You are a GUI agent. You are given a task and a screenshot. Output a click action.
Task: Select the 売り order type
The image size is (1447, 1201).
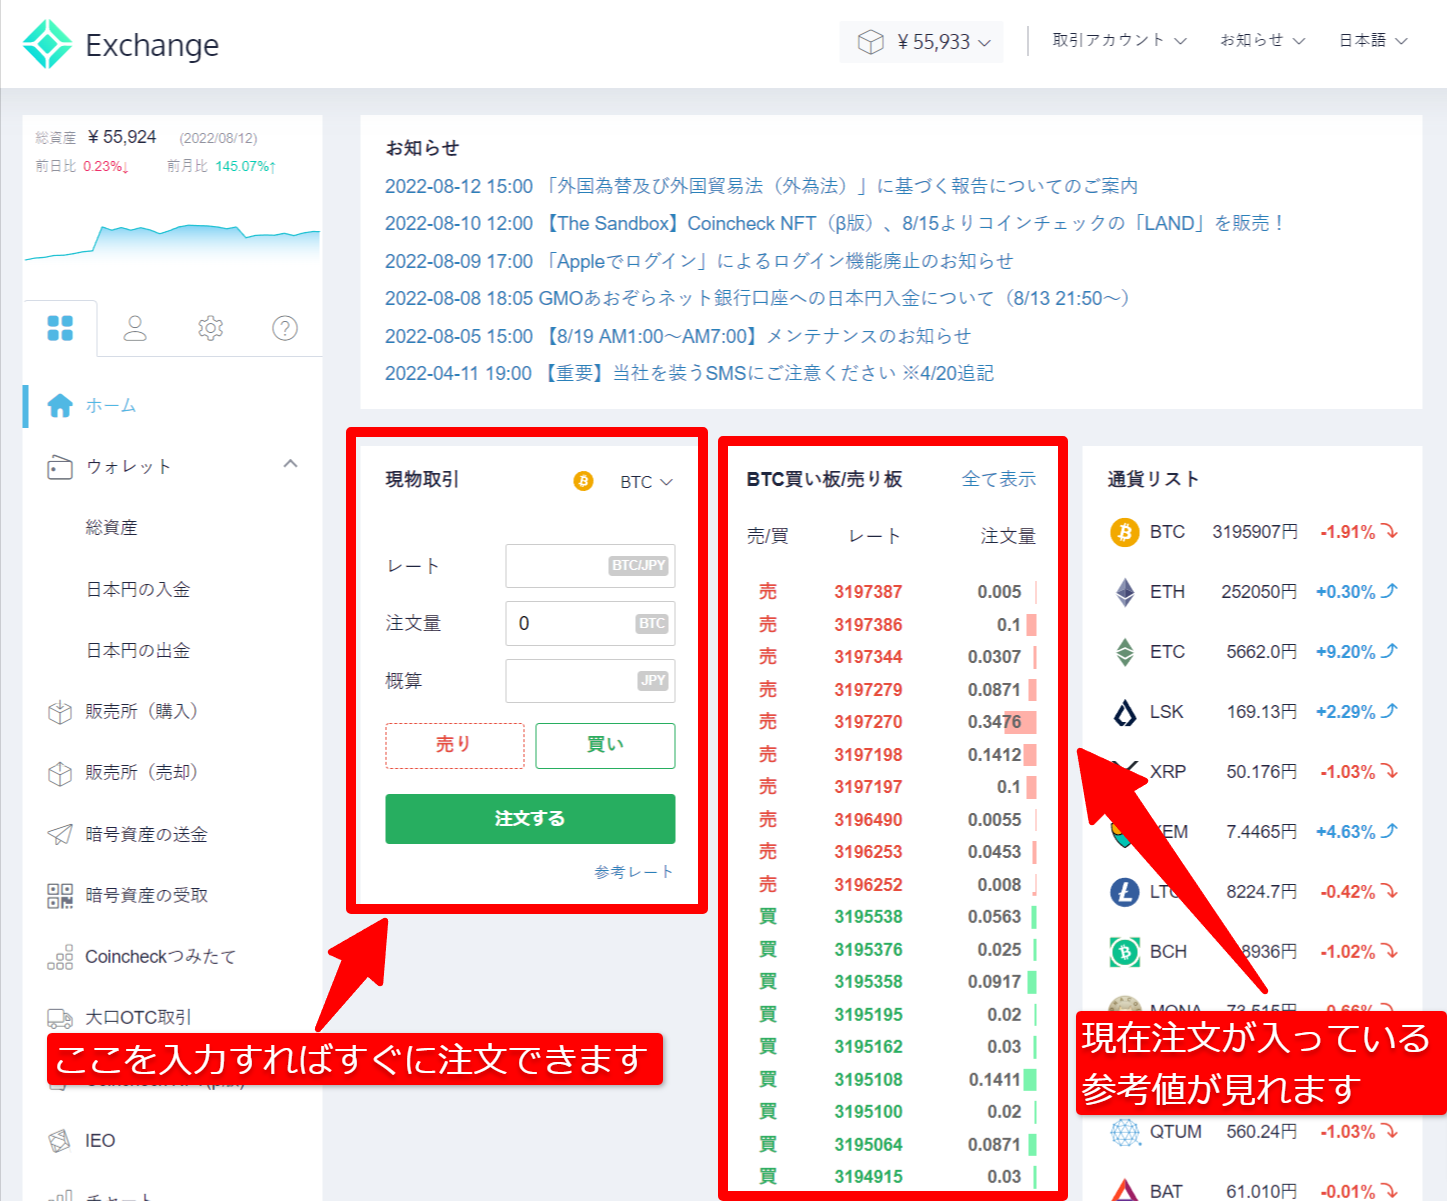pyautogui.click(x=454, y=745)
